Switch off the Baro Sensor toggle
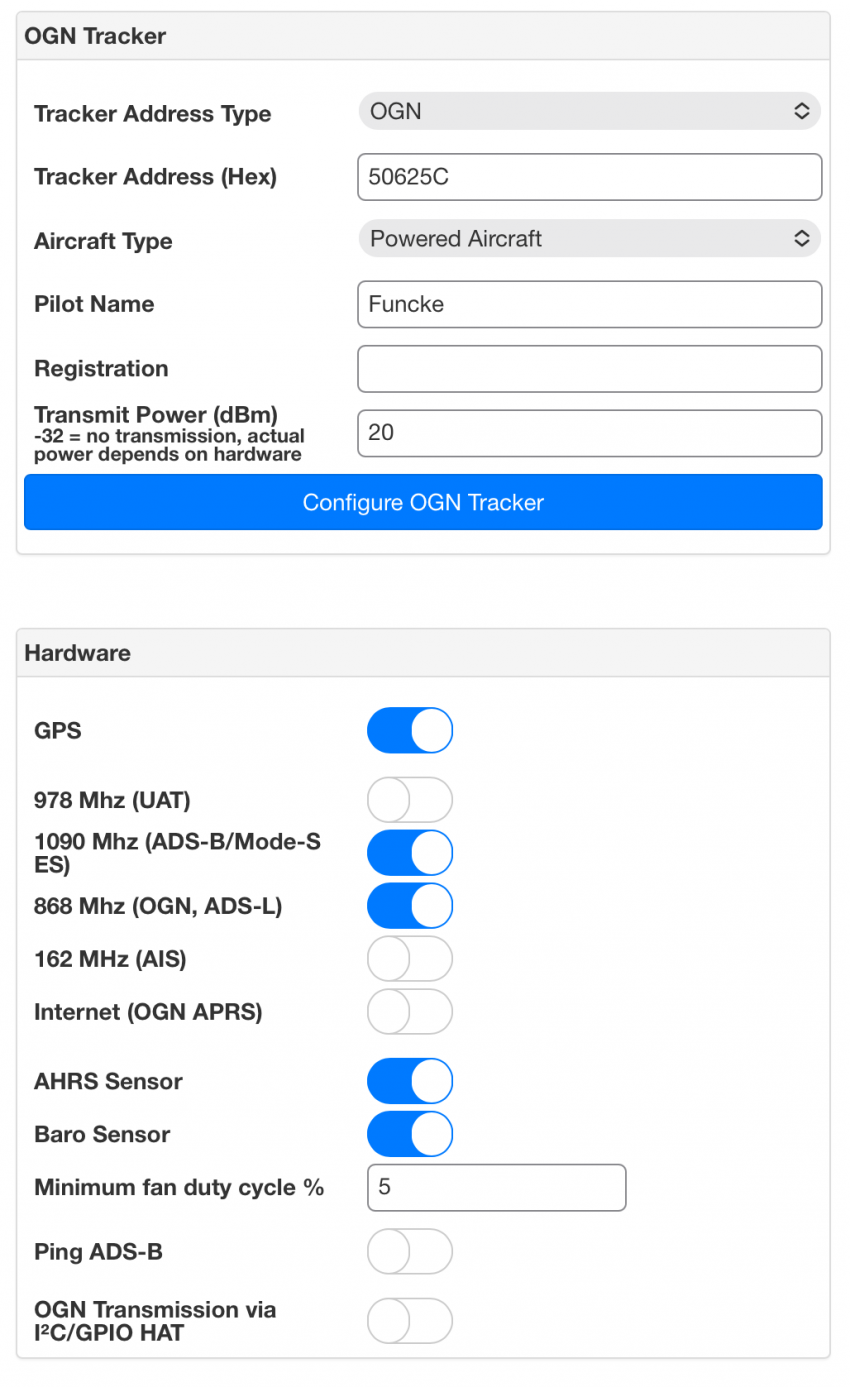The height and width of the screenshot is (1387, 850). coord(410,1134)
